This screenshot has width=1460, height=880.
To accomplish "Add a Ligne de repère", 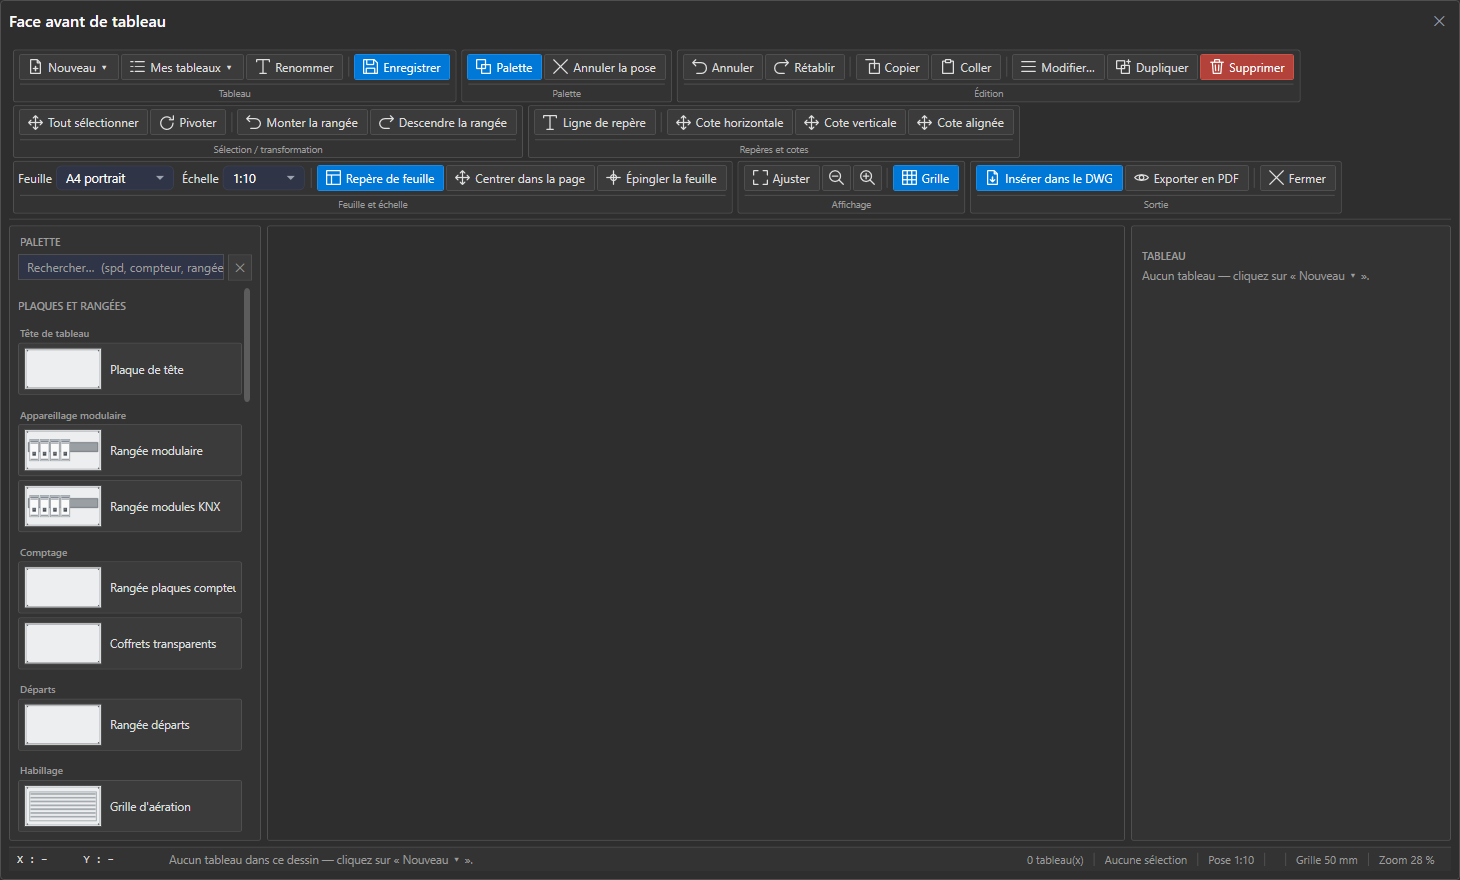I will [x=595, y=122].
